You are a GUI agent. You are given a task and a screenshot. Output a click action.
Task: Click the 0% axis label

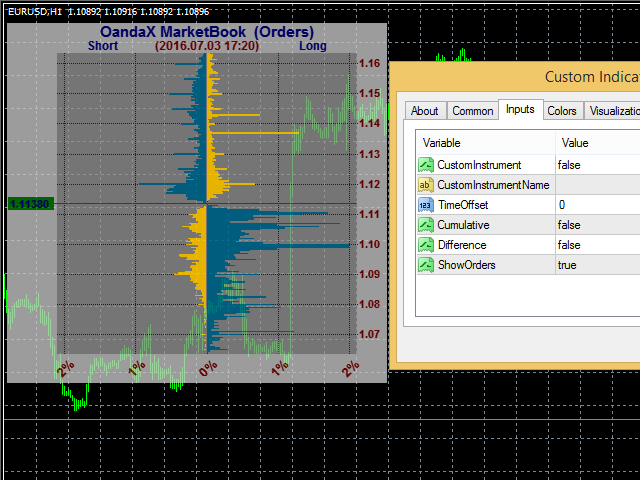(208, 369)
